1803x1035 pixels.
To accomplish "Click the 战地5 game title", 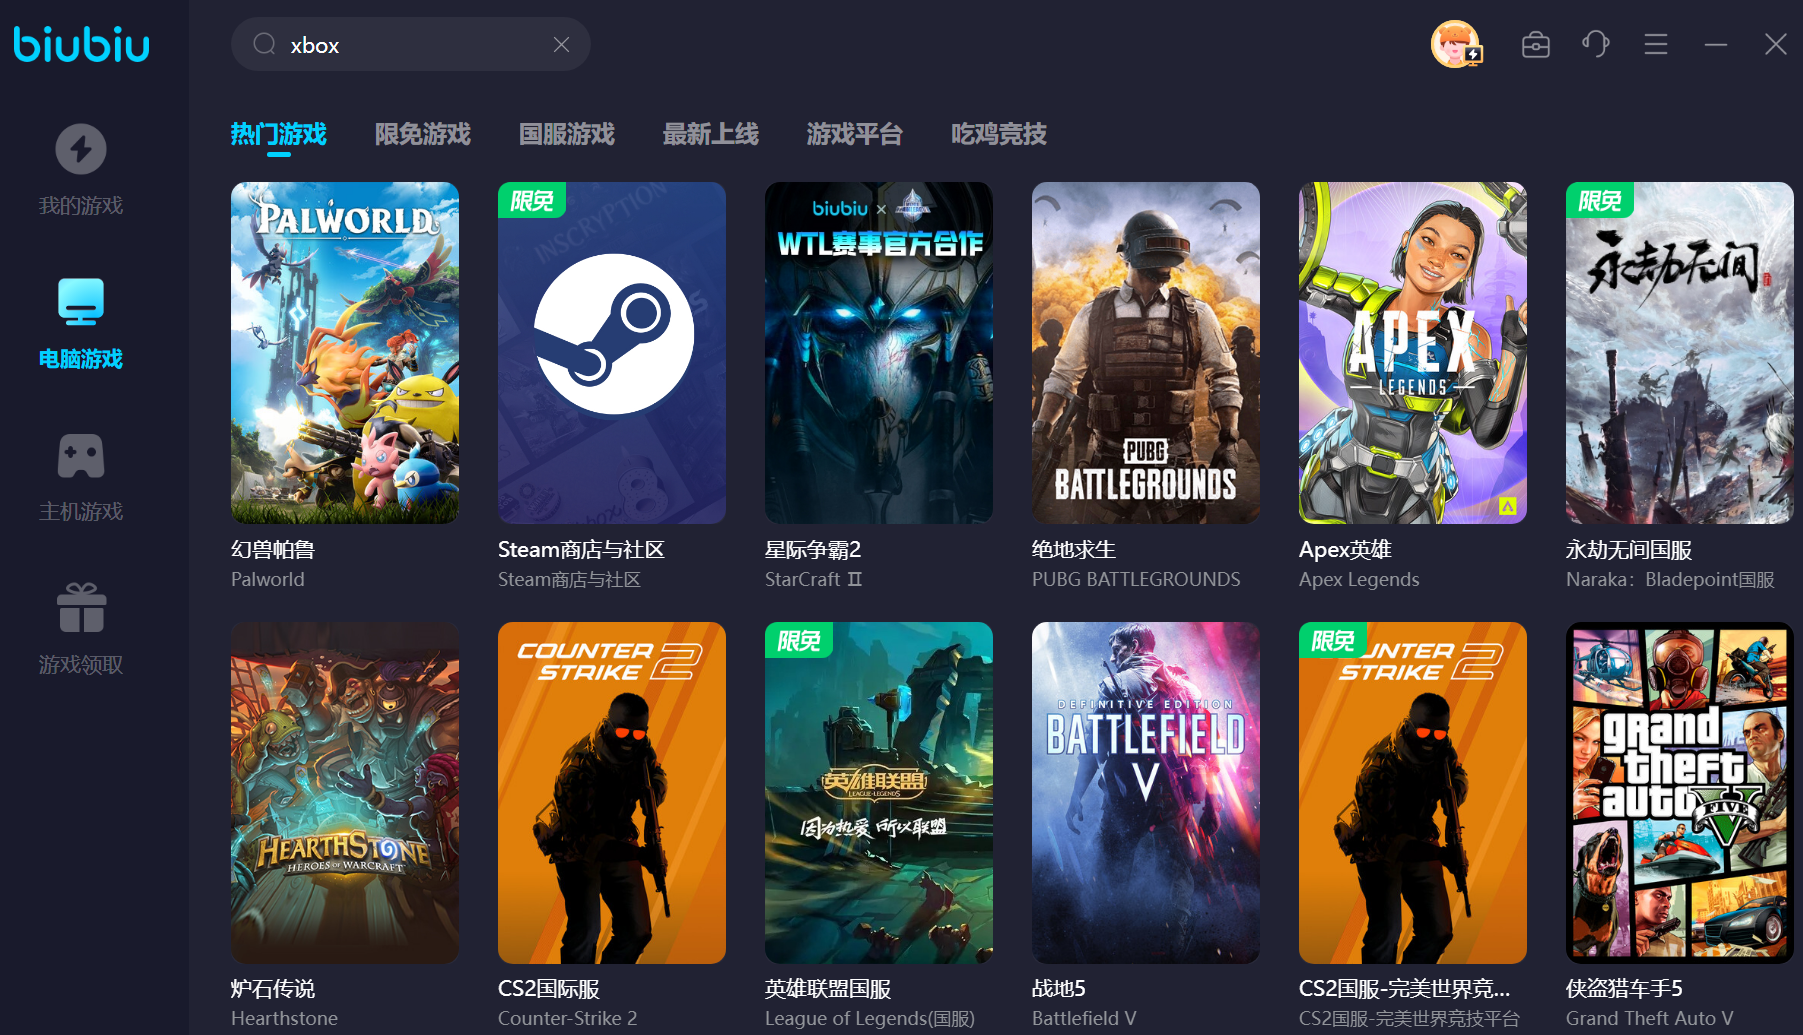I will [1059, 989].
